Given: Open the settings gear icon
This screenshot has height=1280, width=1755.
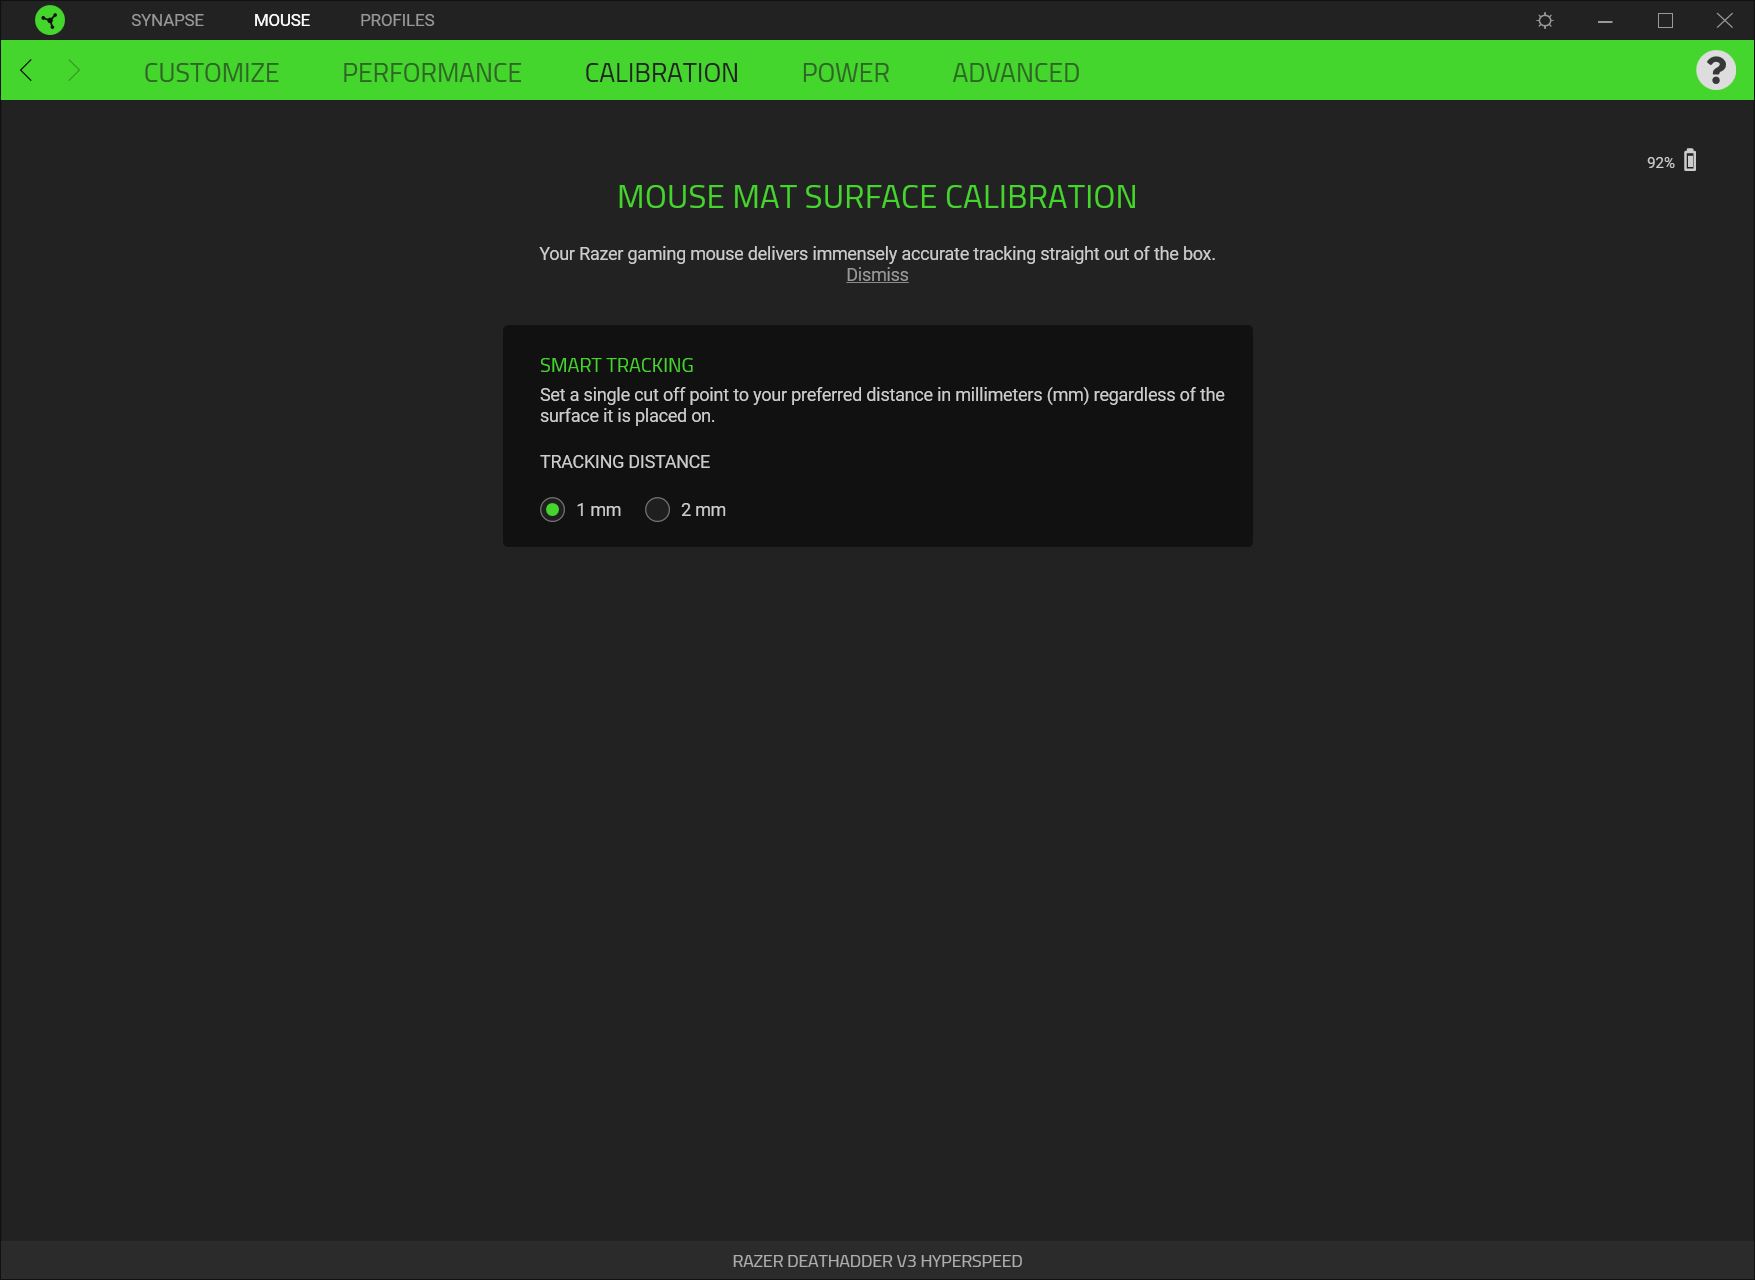Looking at the screenshot, I should (x=1545, y=20).
